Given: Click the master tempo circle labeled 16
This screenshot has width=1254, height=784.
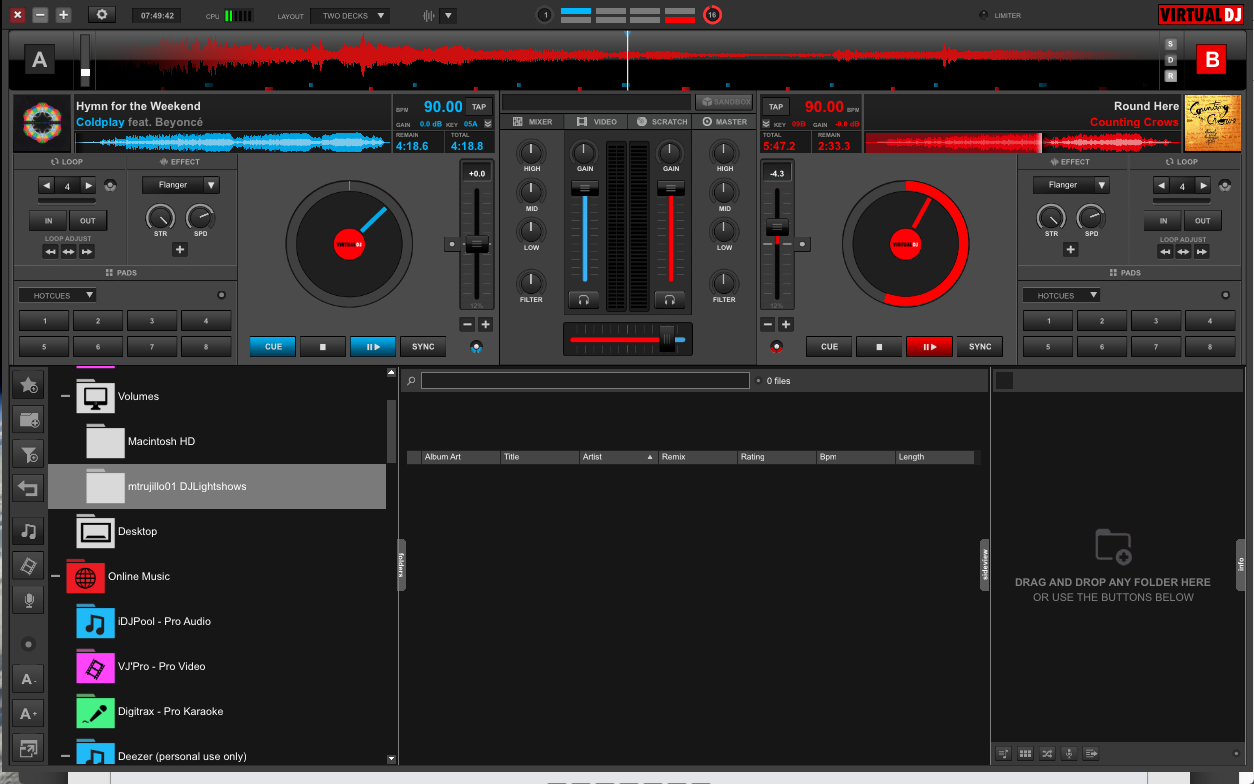Looking at the screenshot, I should point(711,15).
